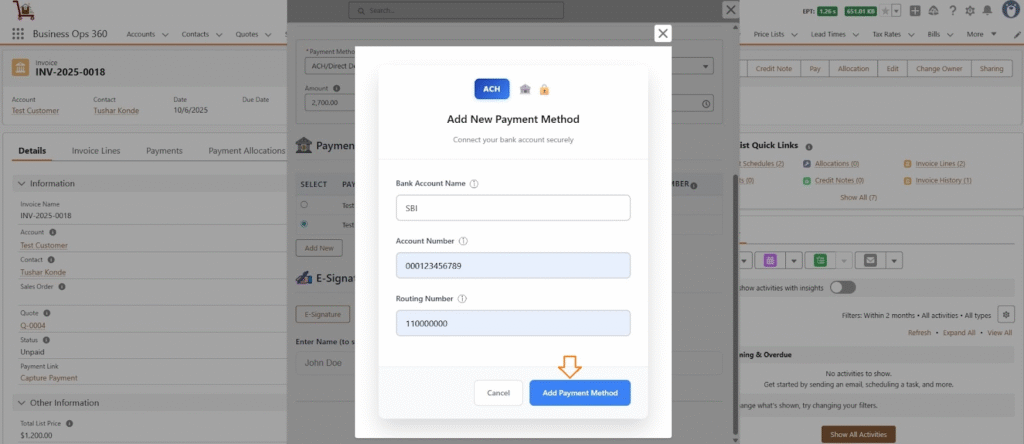Screen dimensions: 1024x444
Task: Click info icon beside Bank Account Name
Action: coord(474,184)
